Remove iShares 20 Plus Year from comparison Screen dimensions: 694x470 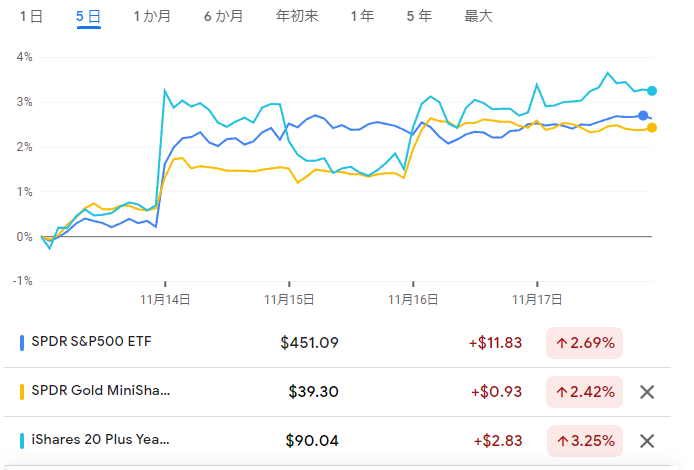(647, 441)
